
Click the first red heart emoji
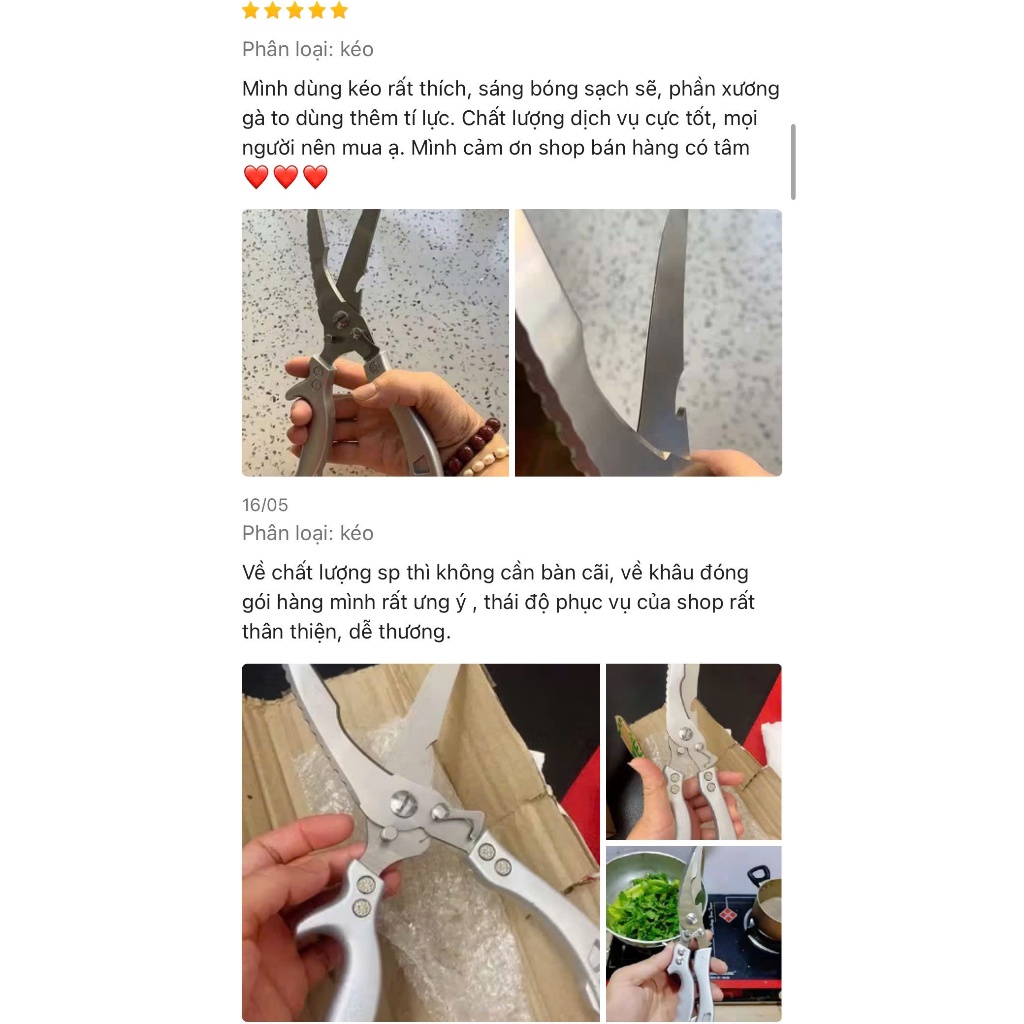(x=256, y=177)
